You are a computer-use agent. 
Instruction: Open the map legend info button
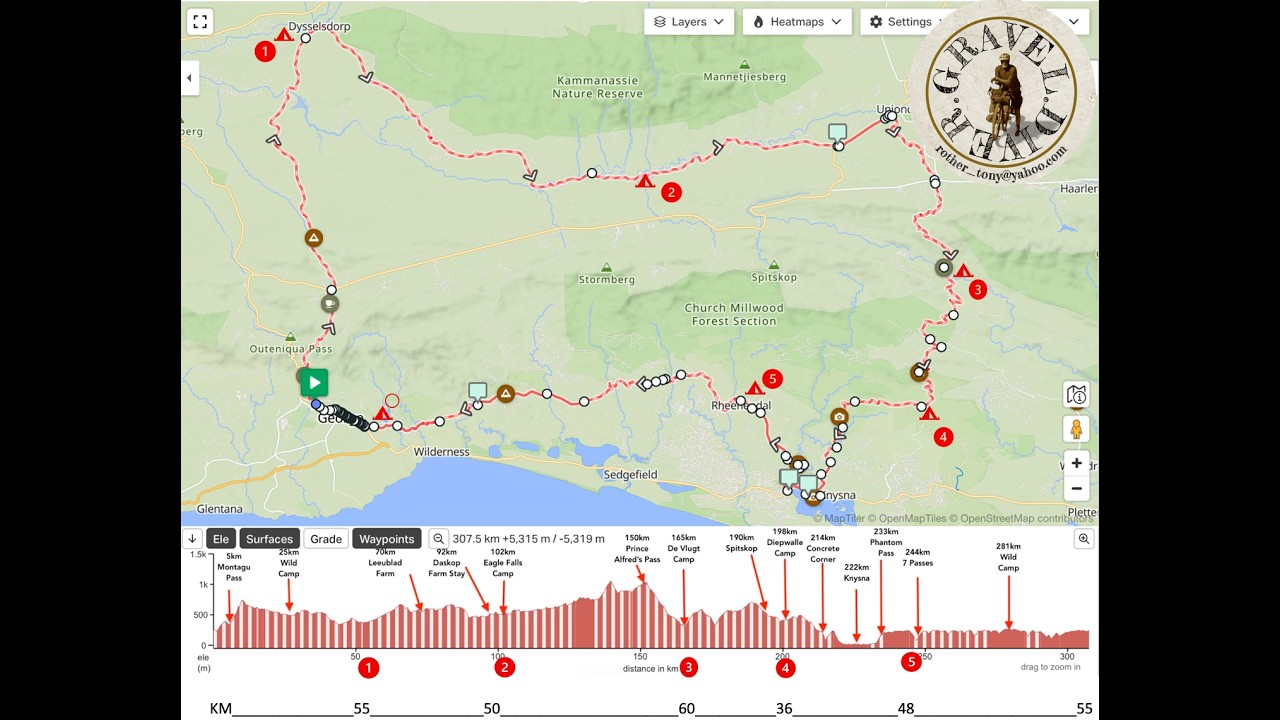click(1076, 395)
